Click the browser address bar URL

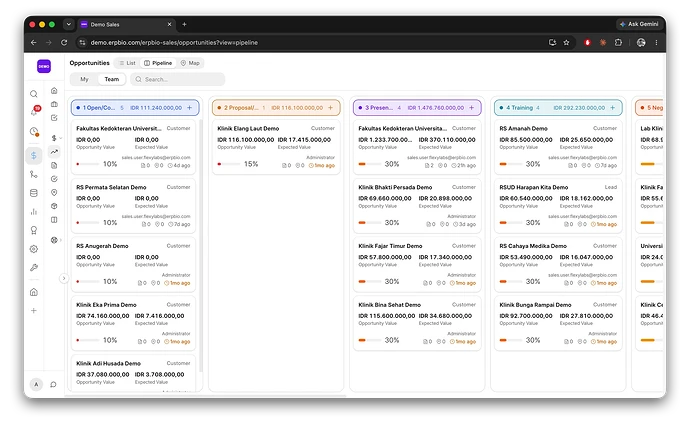tap(174, 43)
